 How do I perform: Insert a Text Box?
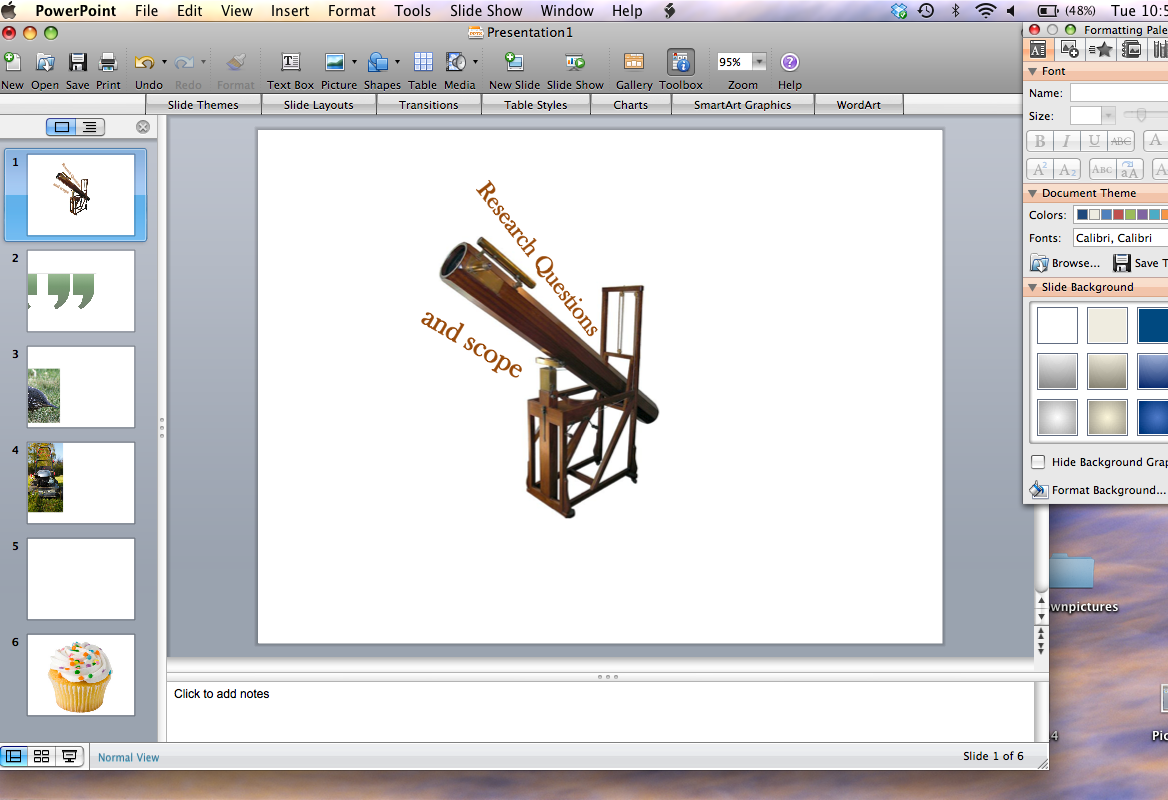(291, 63)
